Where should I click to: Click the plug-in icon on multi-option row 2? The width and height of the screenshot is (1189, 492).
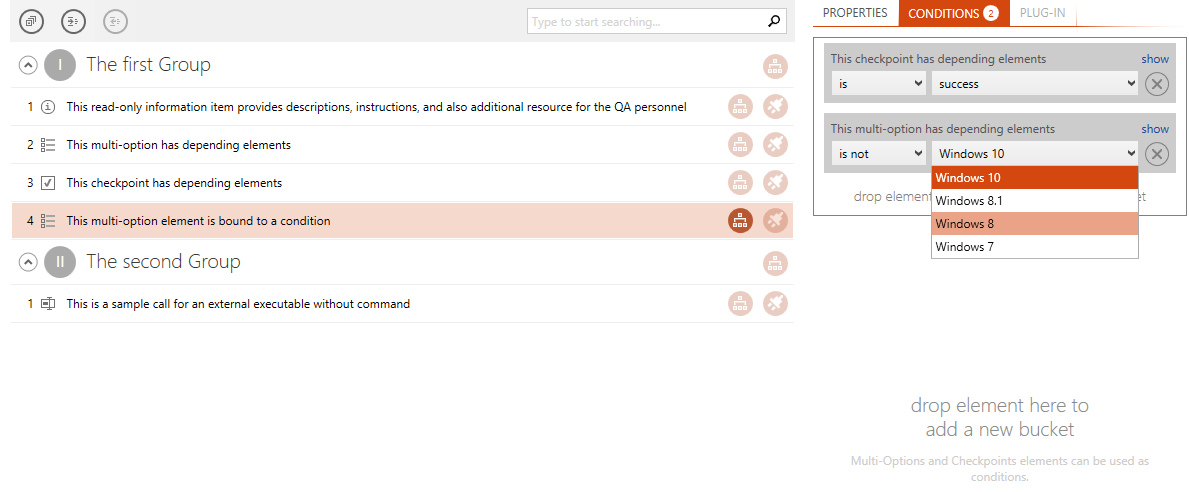coord(775,144)
